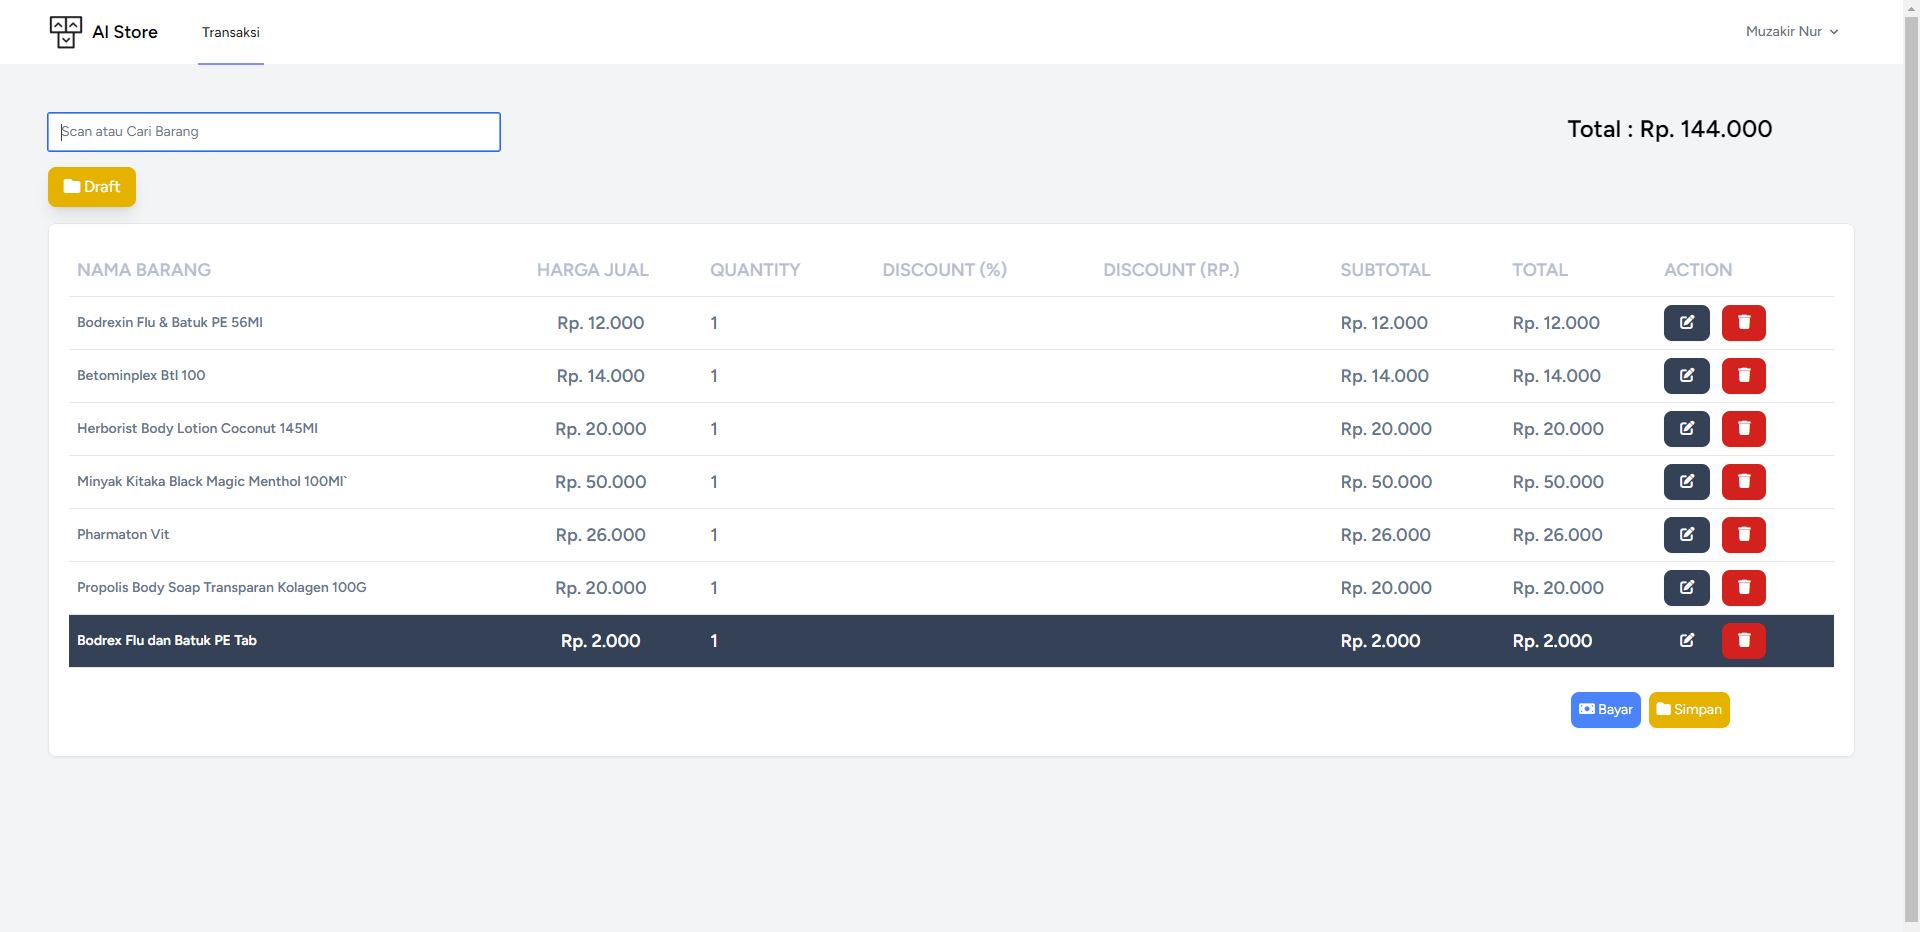Edit Herborist Body Lotion Coconut 145Ml
1920x932 pixels.
(1687, 429)
